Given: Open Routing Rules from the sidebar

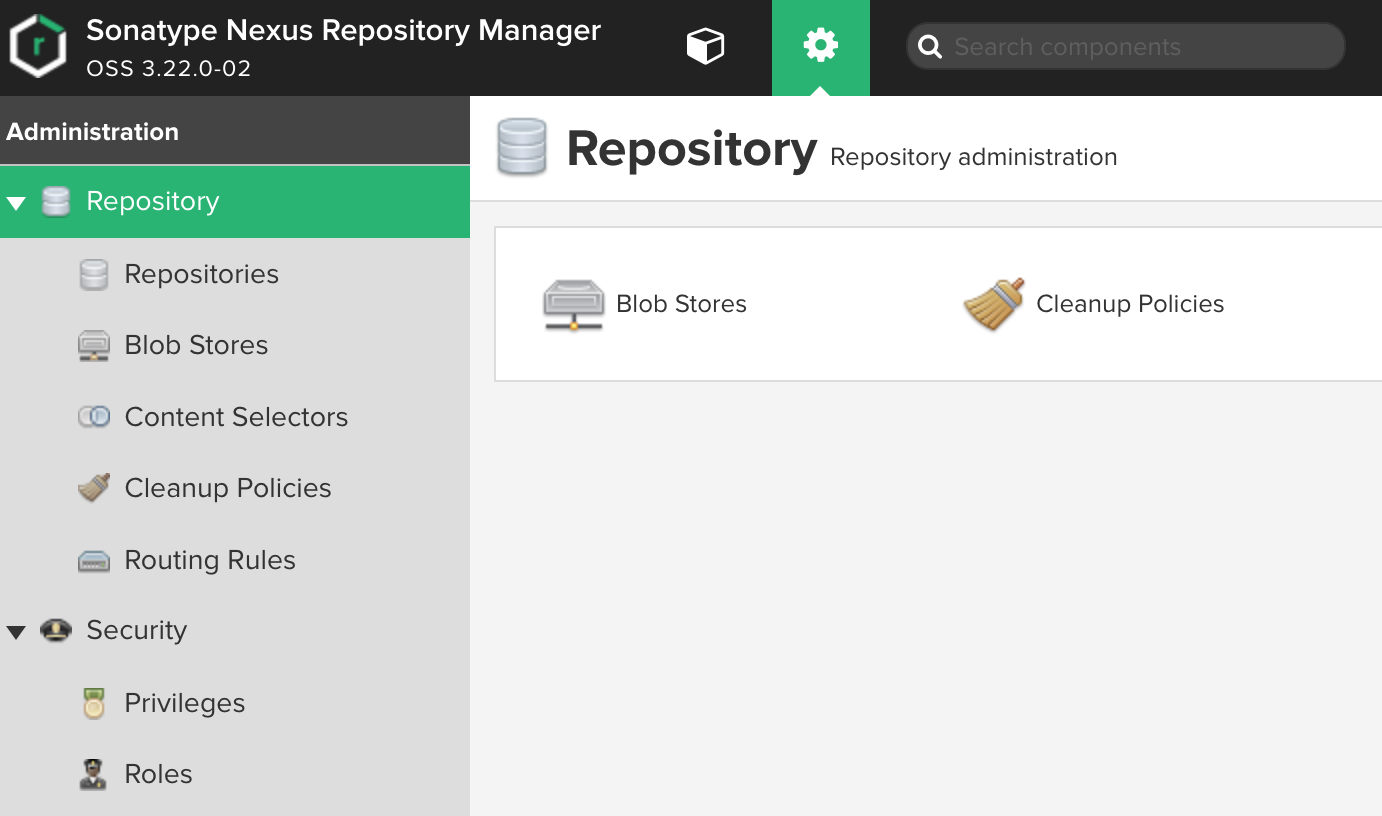Looking at the screenshot, I should [209, 560].
